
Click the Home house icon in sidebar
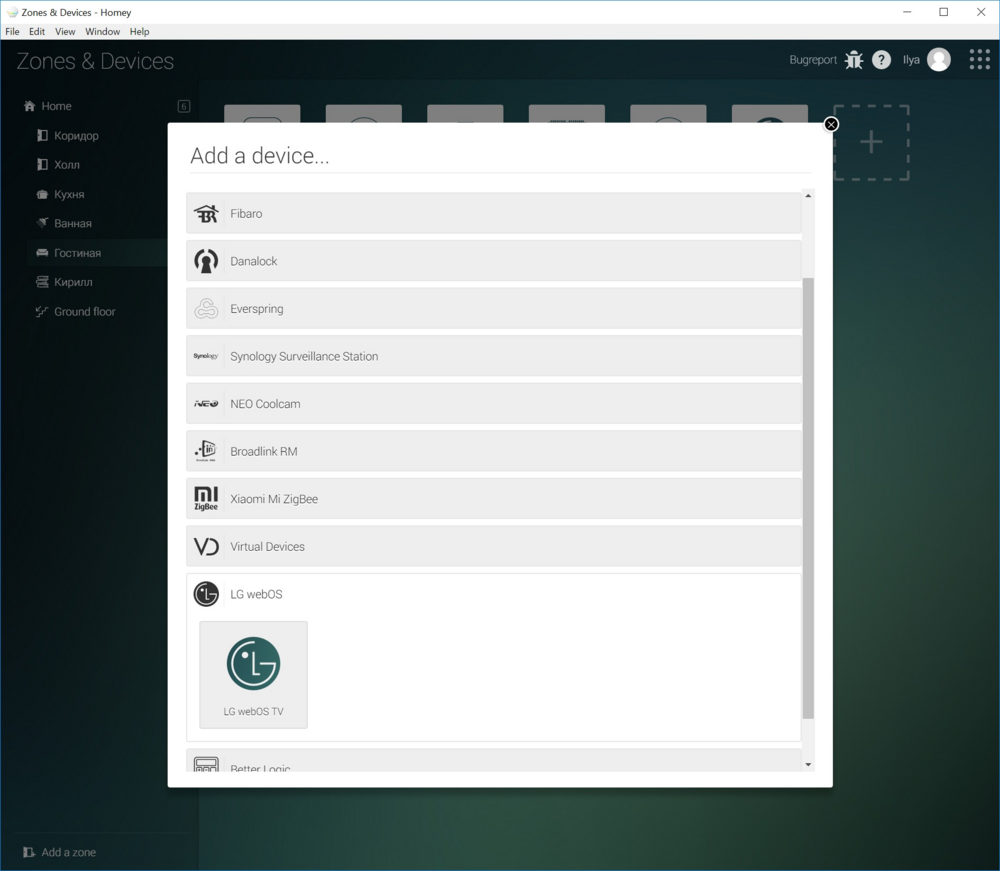pyautogui.click(x=29, y=106)
